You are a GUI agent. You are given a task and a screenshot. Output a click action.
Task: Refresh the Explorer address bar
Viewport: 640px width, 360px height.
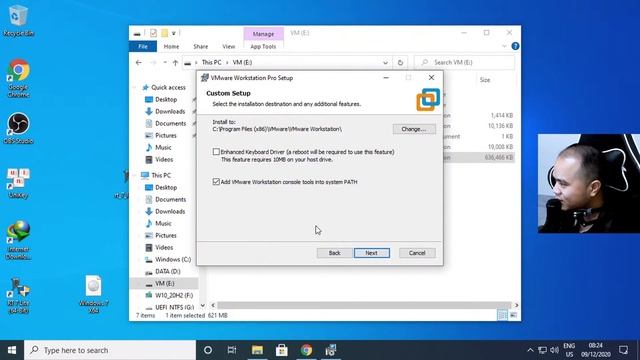coord(400,62)
